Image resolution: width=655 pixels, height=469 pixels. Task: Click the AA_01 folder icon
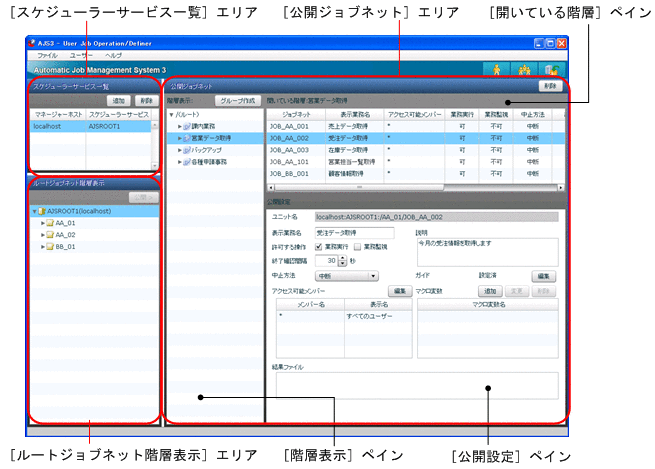(50, 223)
